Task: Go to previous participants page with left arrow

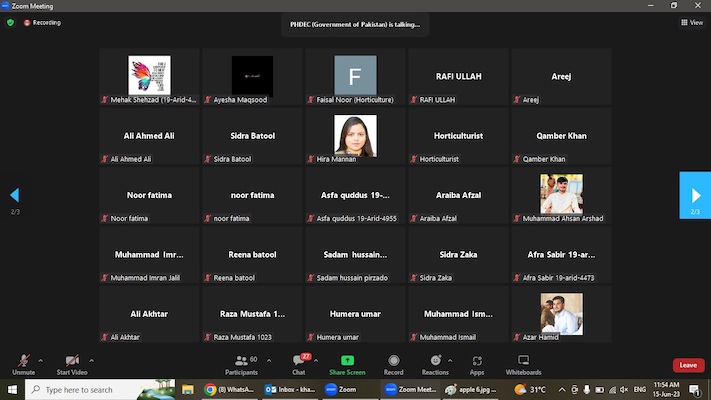Action: pyautogui.click(x=15, y=195)
